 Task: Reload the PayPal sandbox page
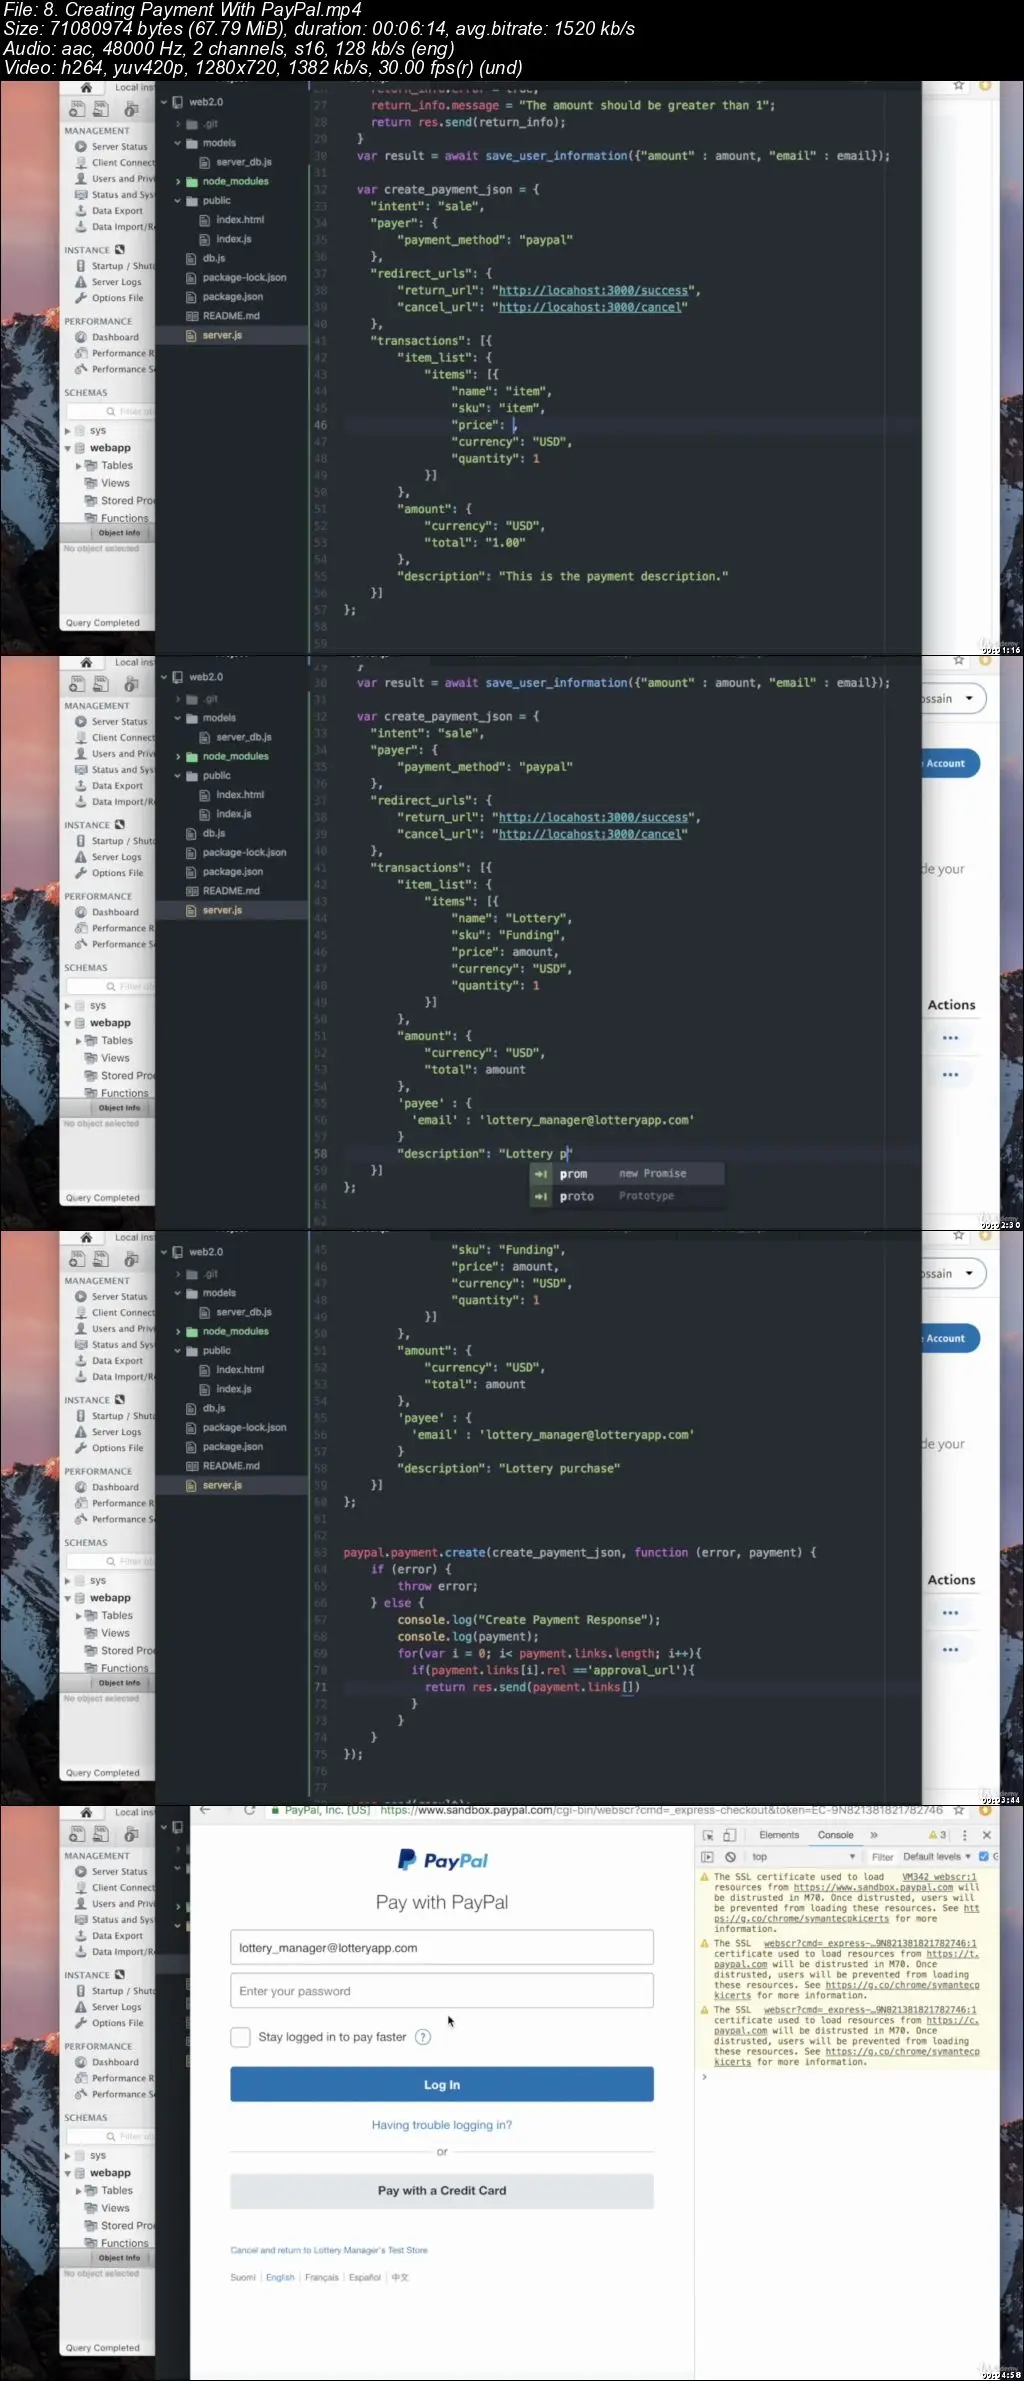(x=249, y=1810)
